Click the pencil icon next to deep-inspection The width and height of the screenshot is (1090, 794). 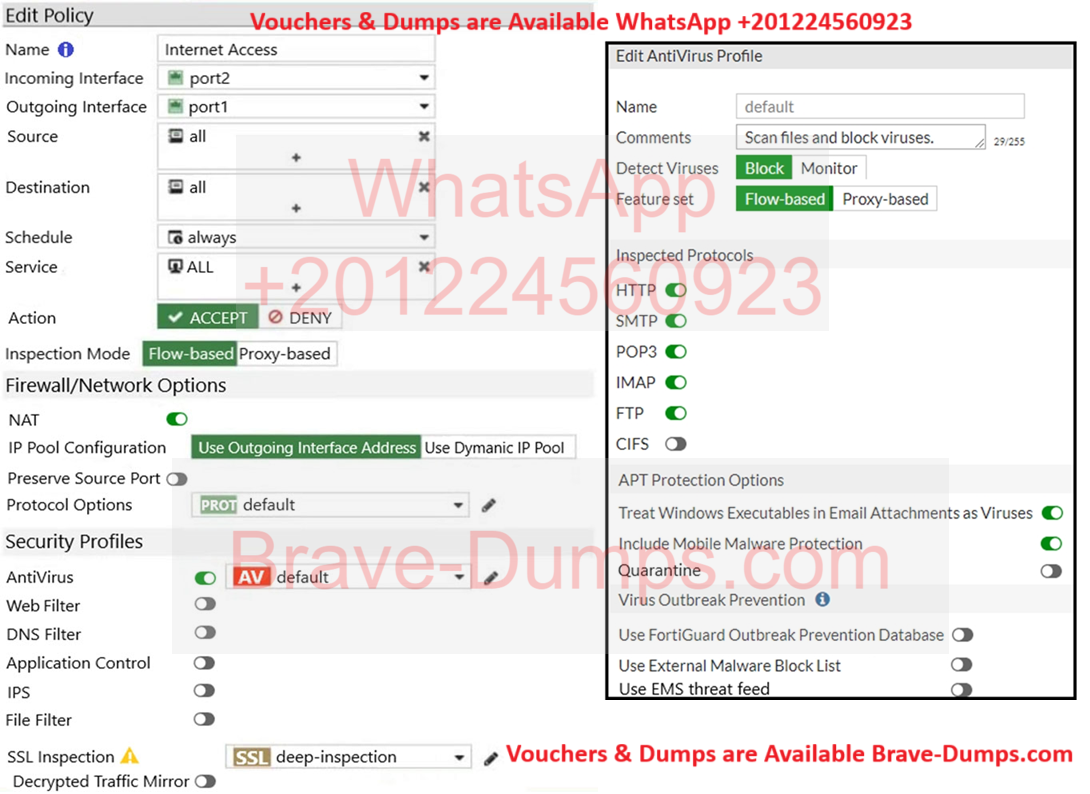pyautogui.click(x=490, y=758)
